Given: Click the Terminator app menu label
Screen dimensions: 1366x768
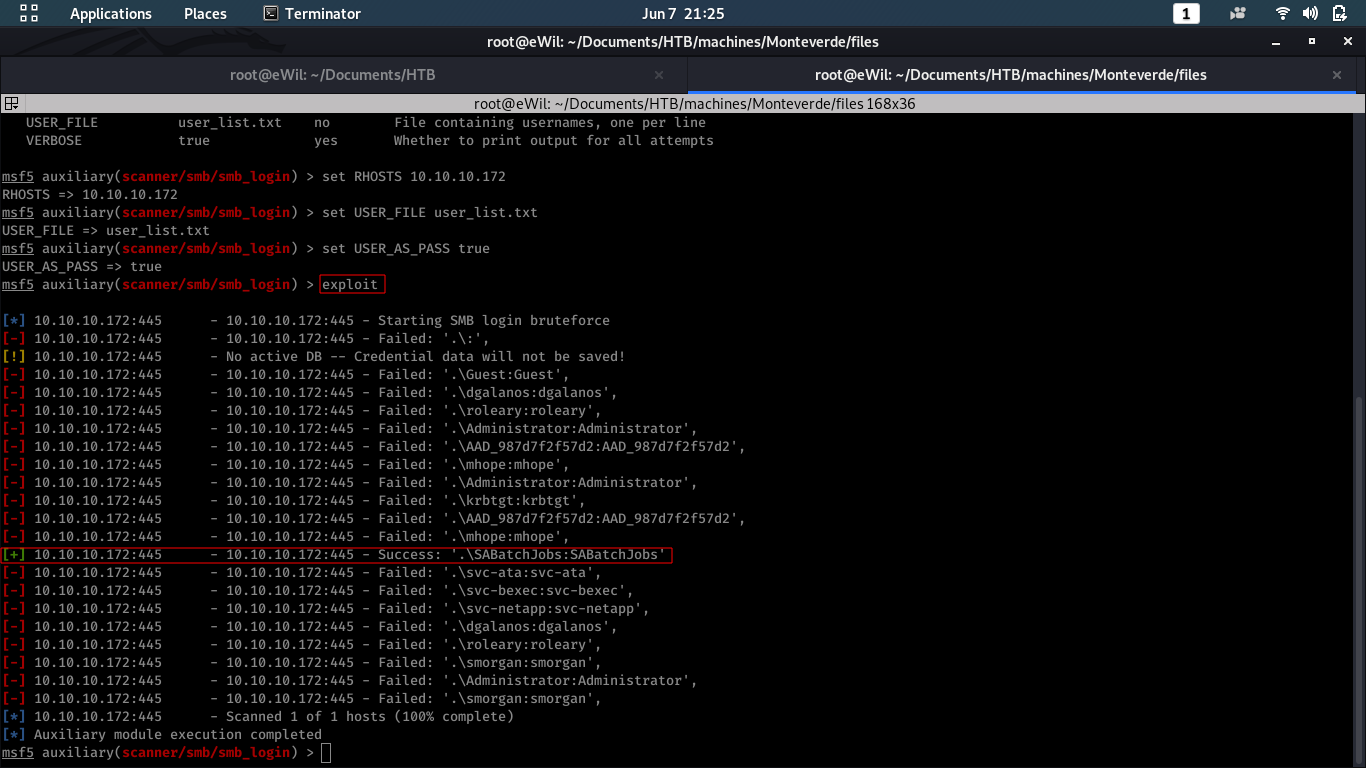Looking at the screenshot, I should (323, 13).
